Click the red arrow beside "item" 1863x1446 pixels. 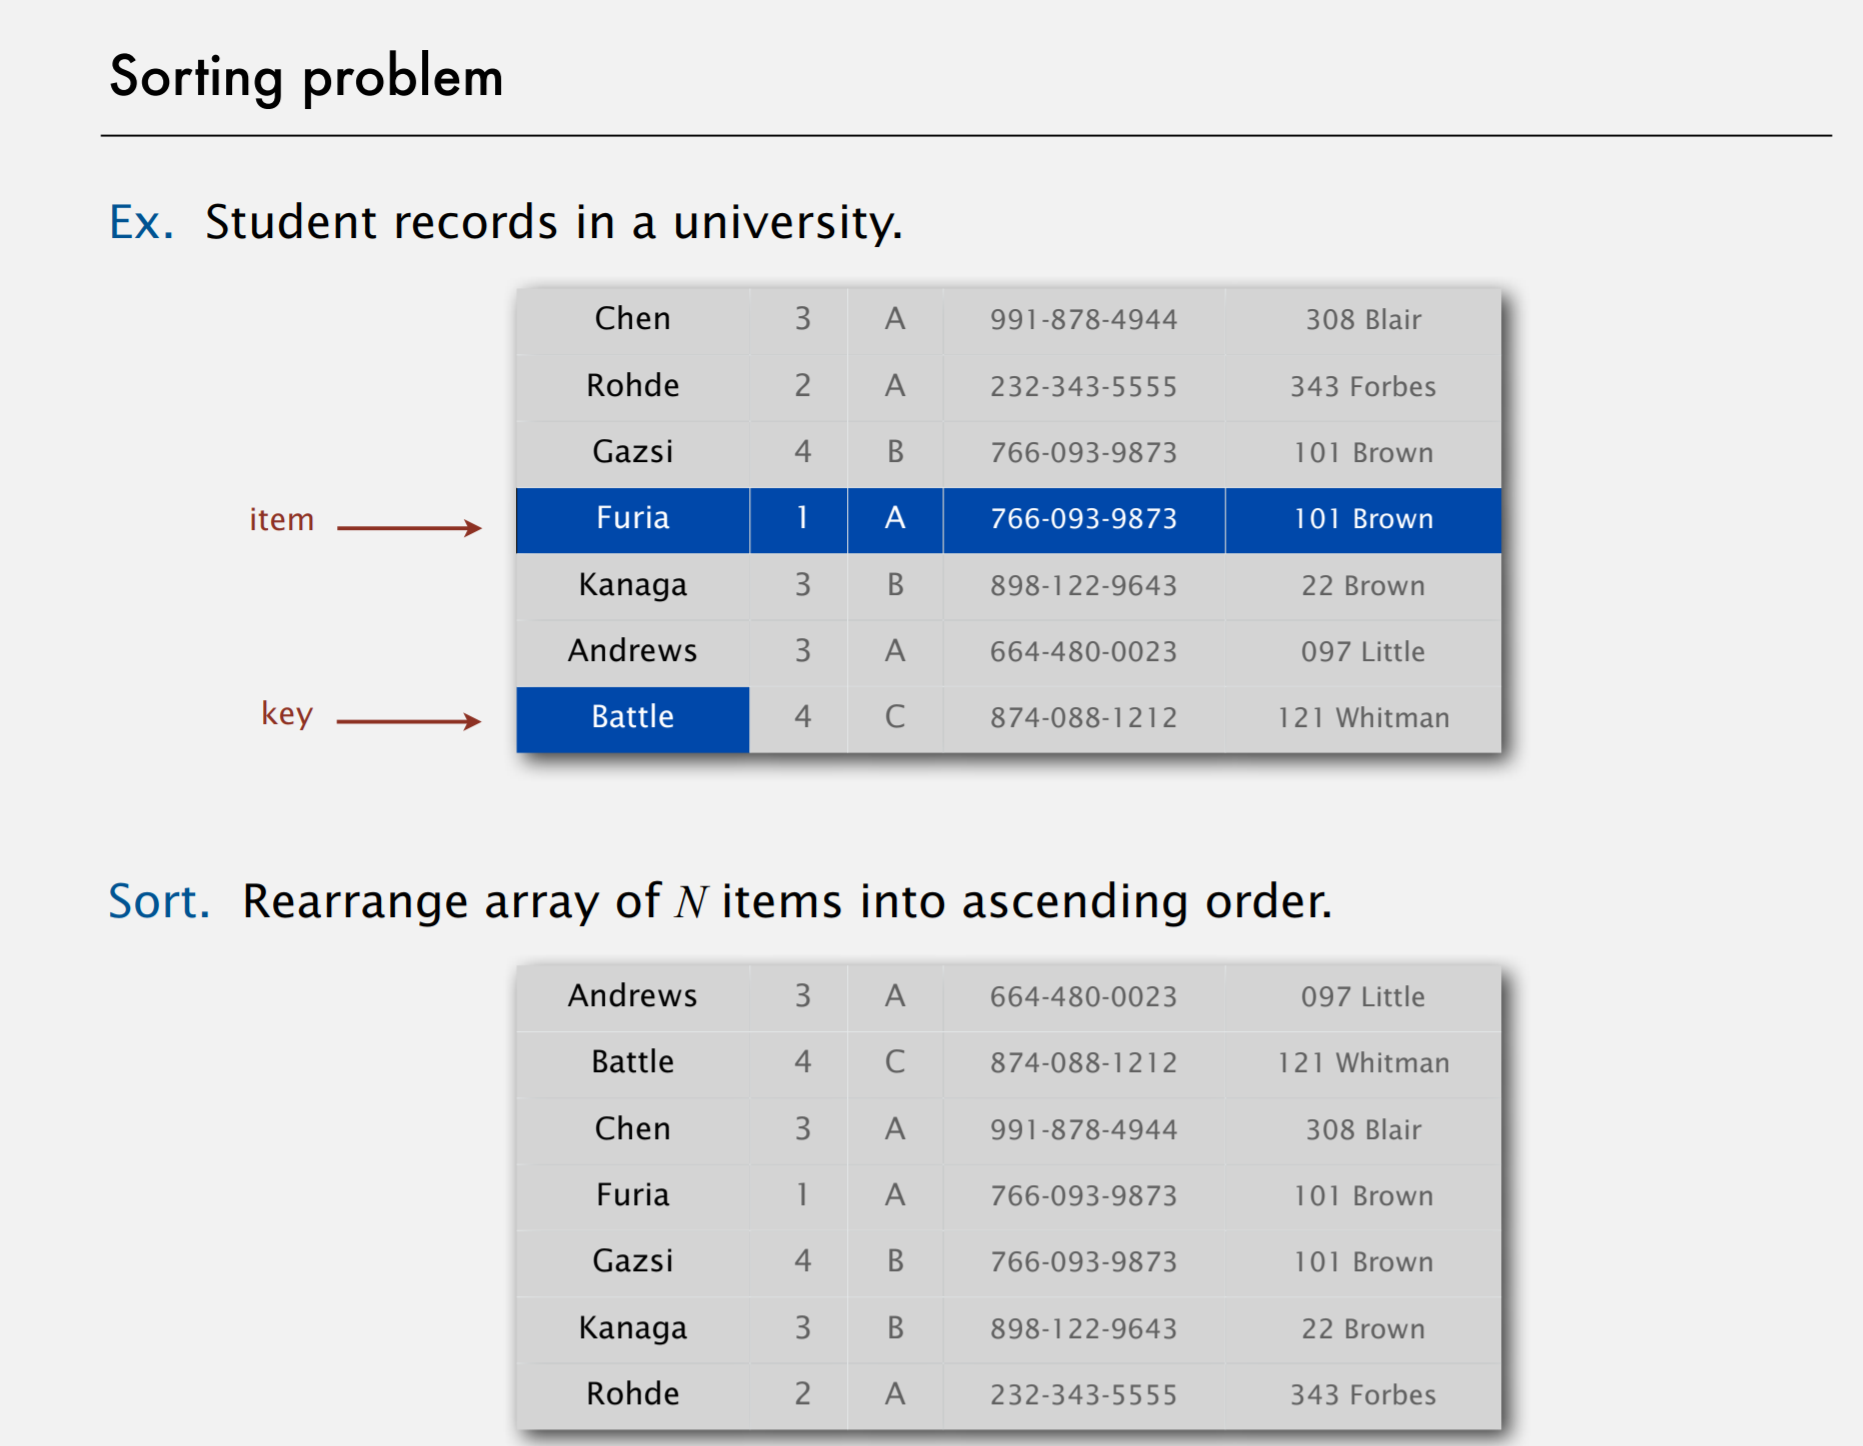409,527
